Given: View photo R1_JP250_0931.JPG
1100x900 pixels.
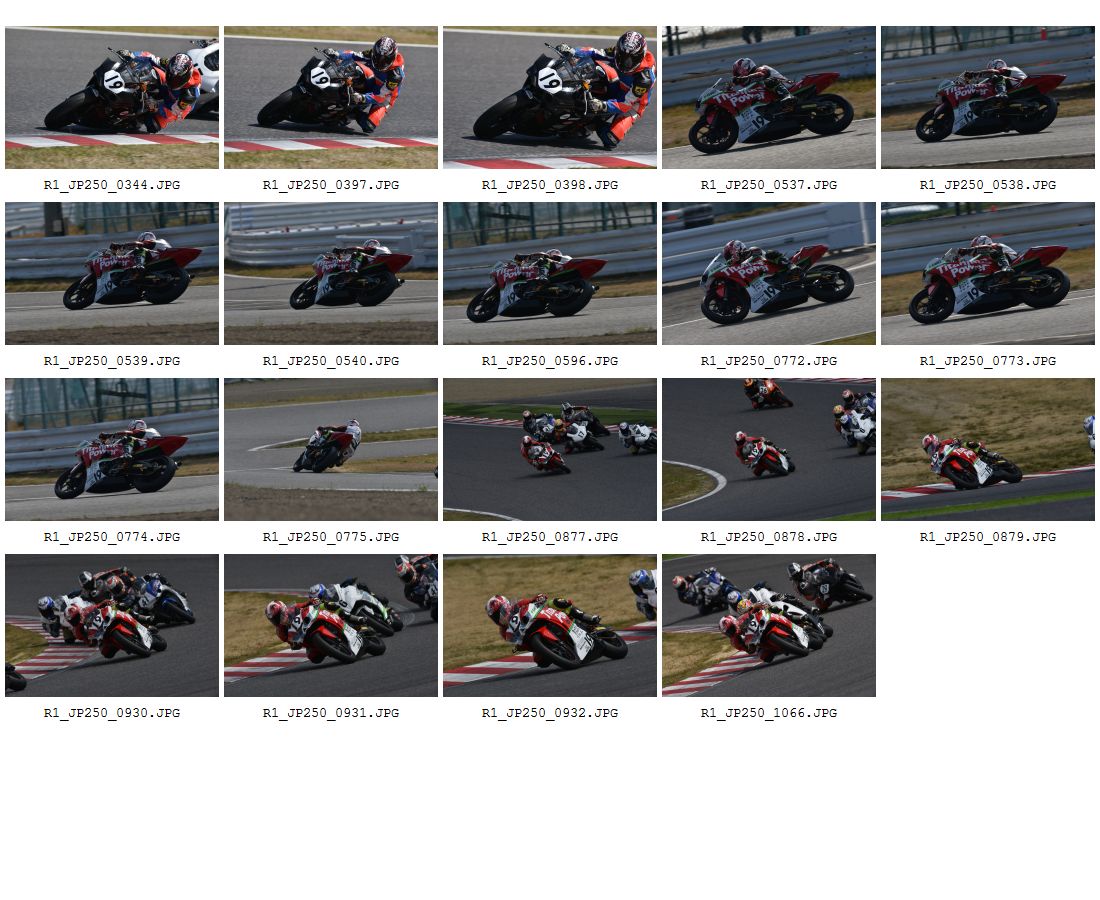Looking at the screenshot, I should [x=331, y=626].
